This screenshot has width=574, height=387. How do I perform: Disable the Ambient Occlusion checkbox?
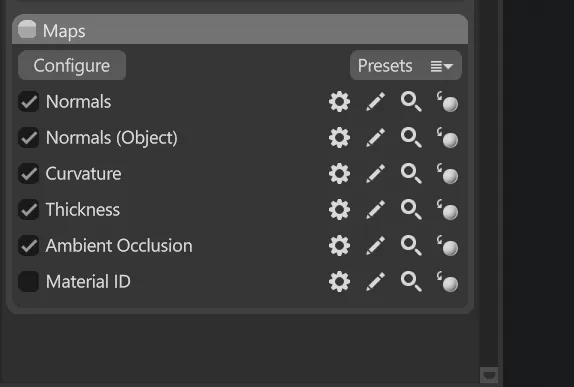point(29,245)
